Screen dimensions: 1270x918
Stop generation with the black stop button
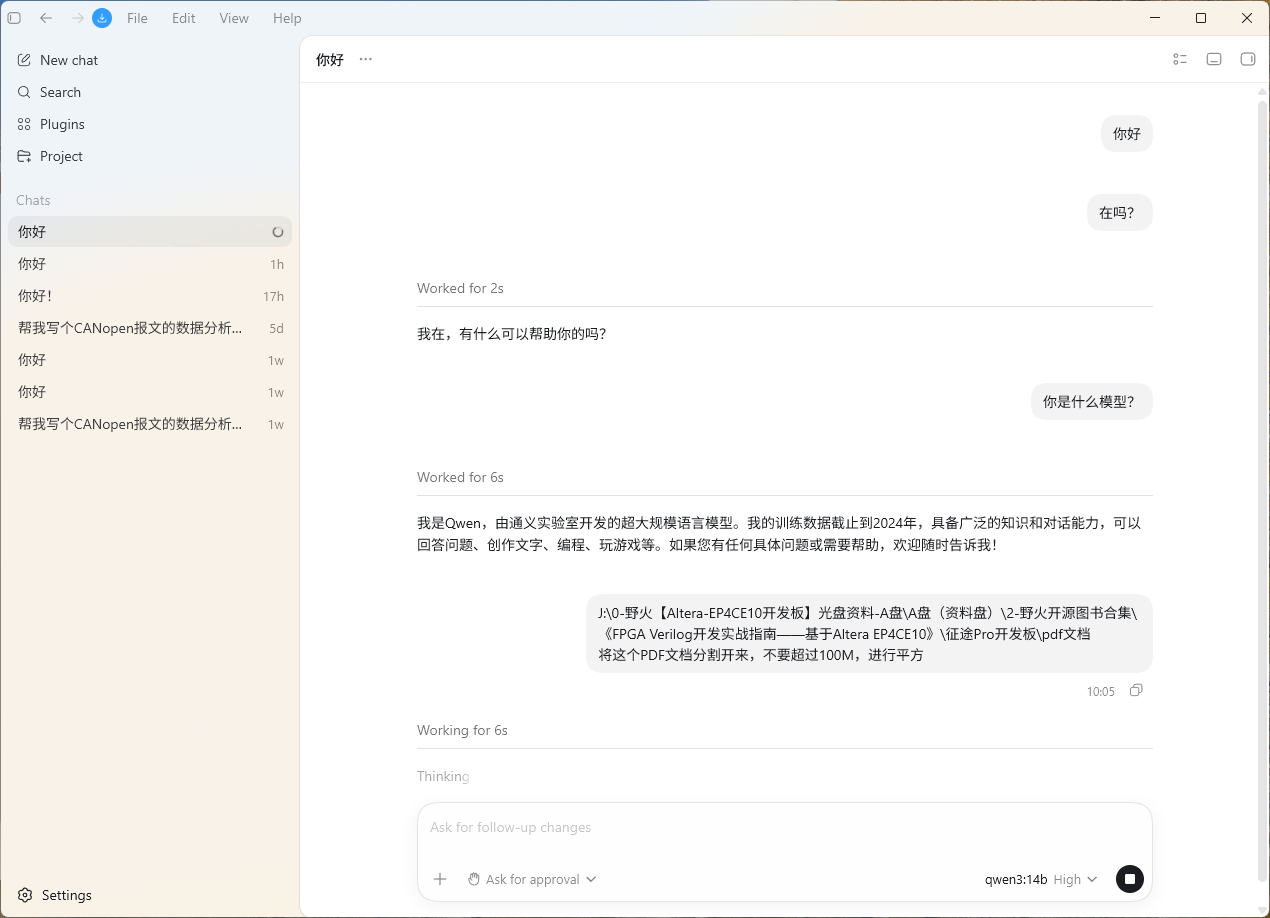(x=1130, y=879)
